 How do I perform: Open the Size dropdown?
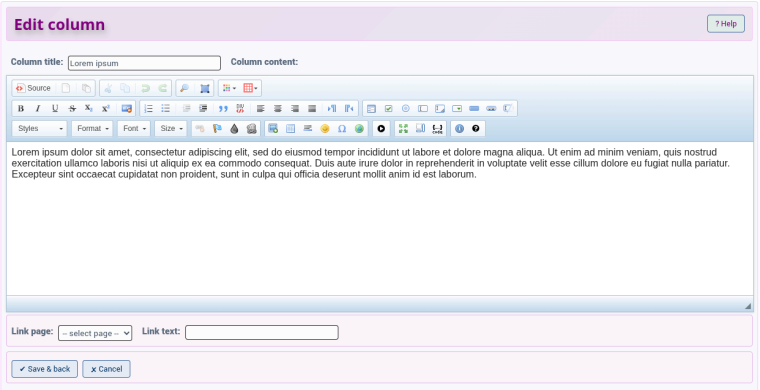point(171,128)
